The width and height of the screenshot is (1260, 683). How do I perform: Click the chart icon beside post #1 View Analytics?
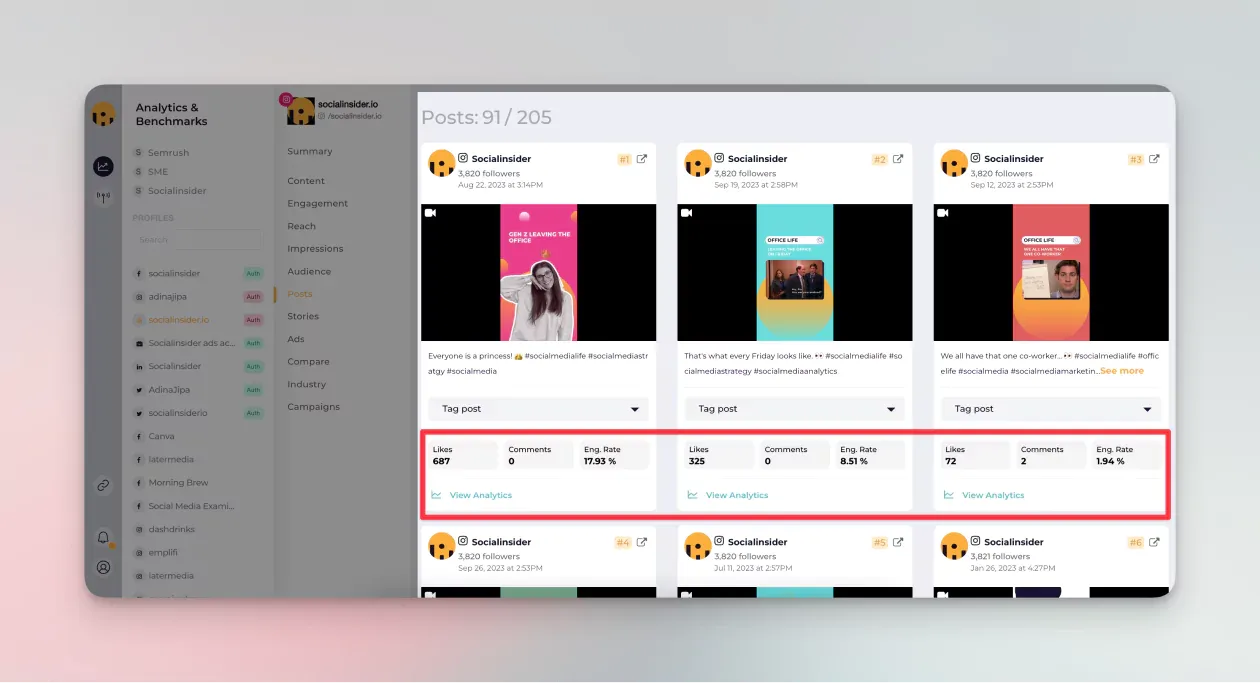pyautogui.click(x=436, y=495)
